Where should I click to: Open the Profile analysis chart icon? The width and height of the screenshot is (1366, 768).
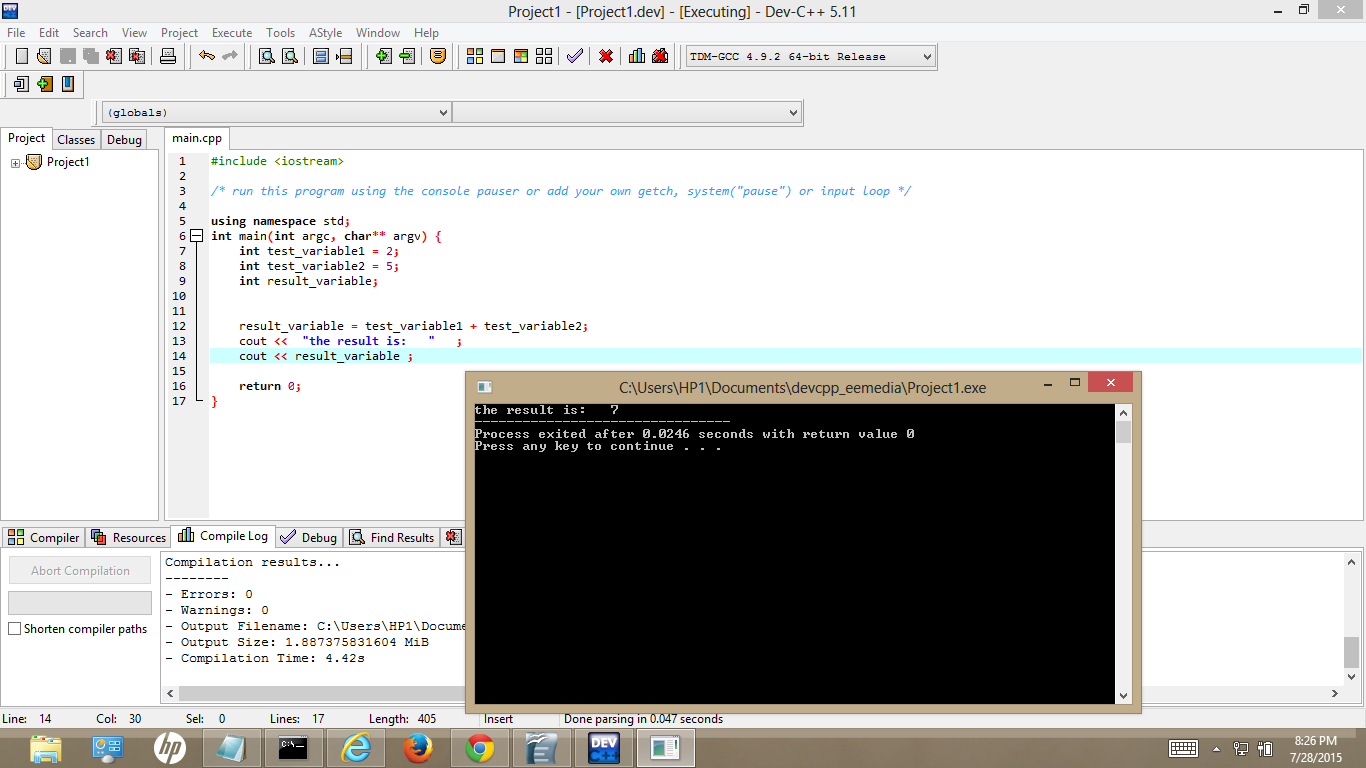tap(637, 56)
